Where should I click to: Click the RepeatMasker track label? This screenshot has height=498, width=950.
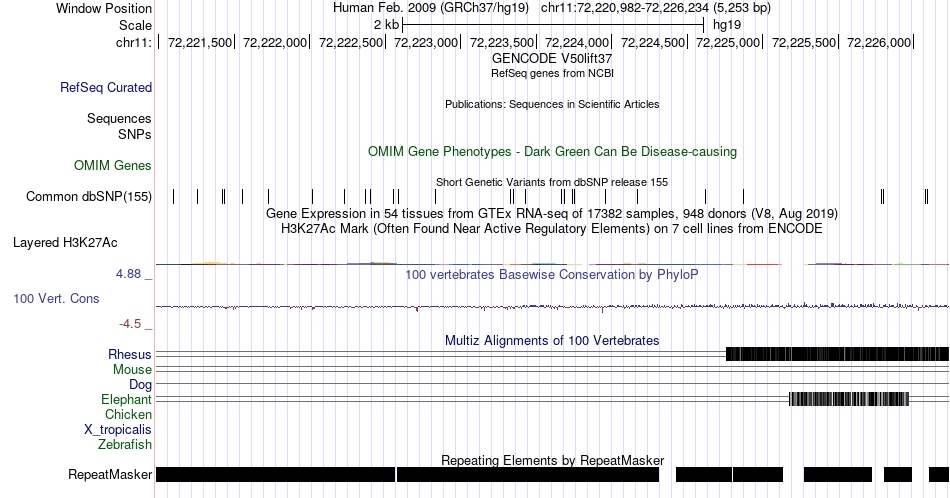(x=110, y=474)
